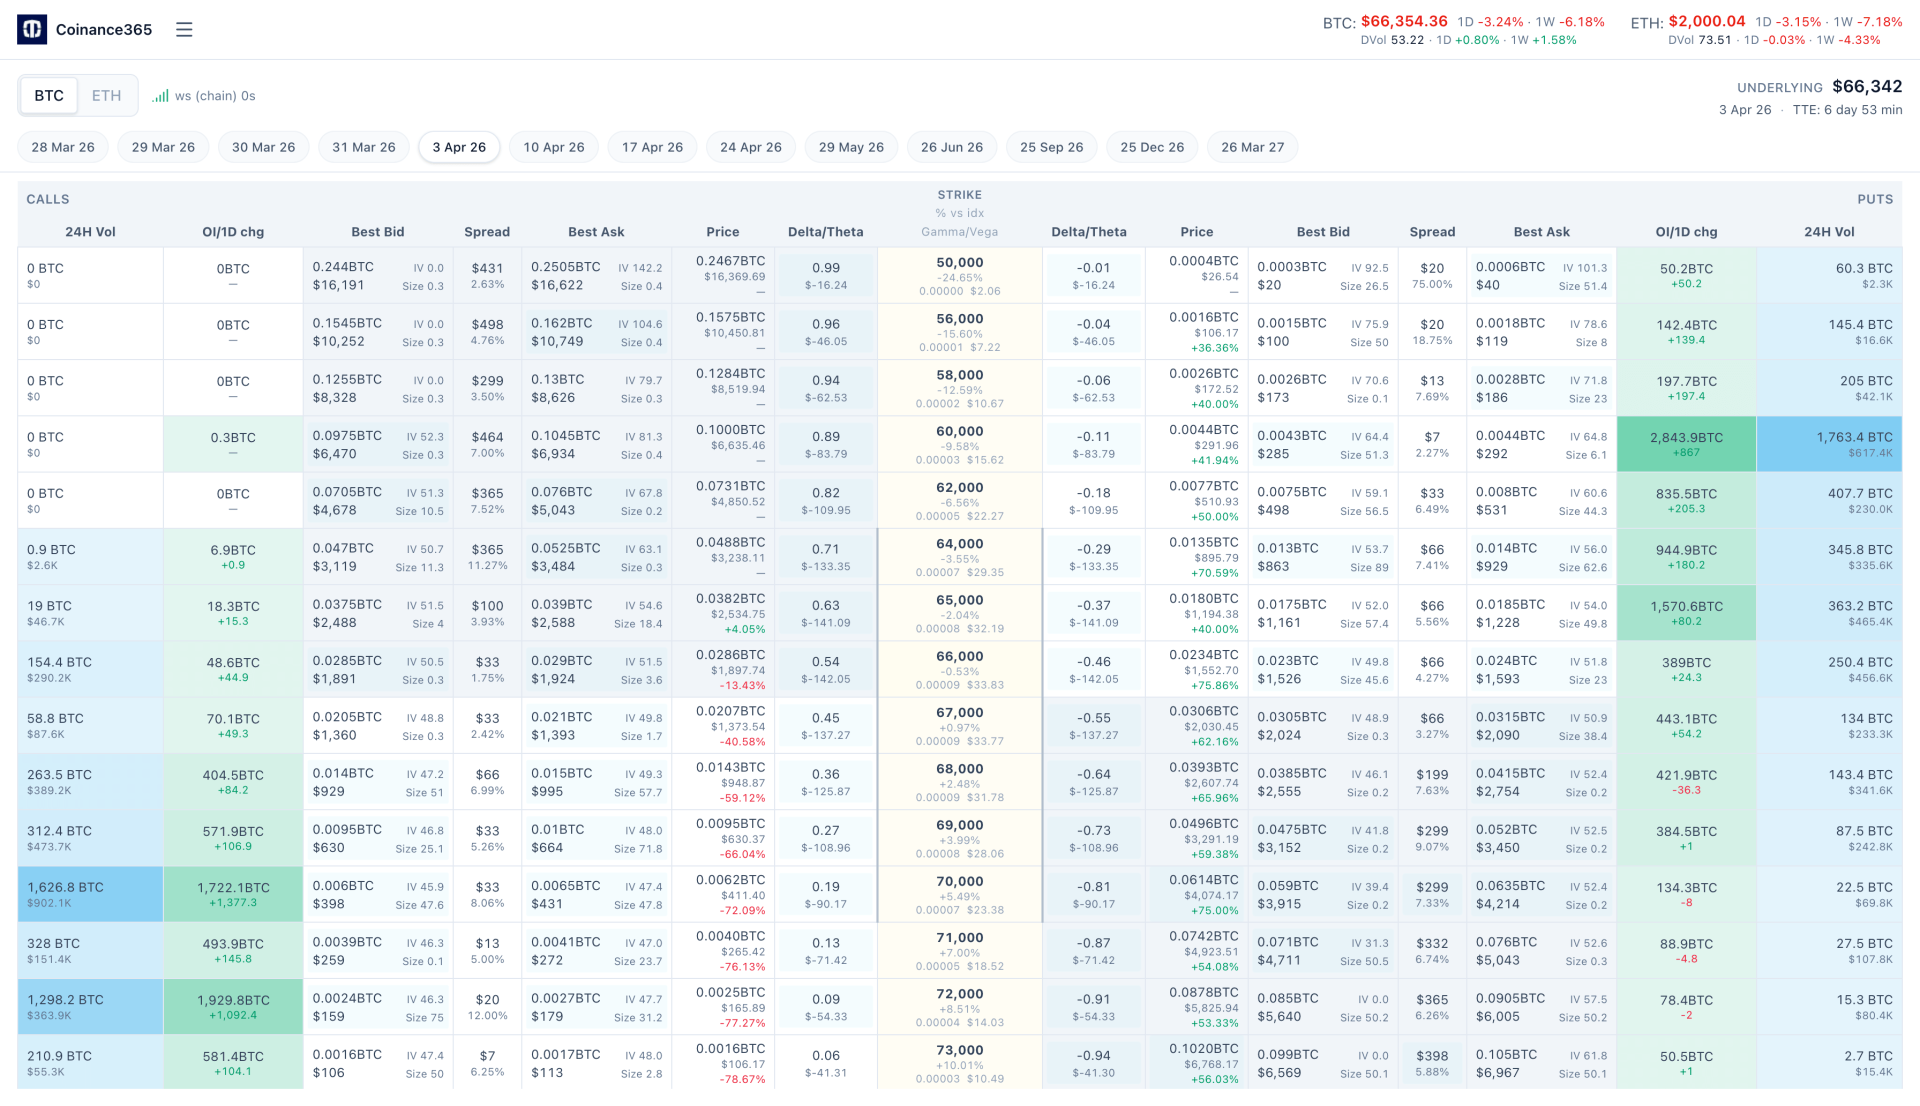Click the Coinance365 logo icon

click(32, 30)
